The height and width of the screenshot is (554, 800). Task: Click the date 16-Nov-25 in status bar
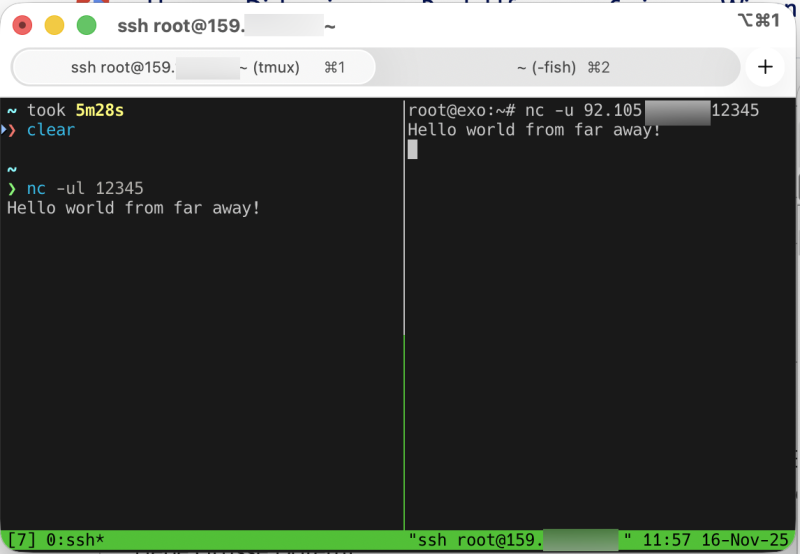(739, 540)
